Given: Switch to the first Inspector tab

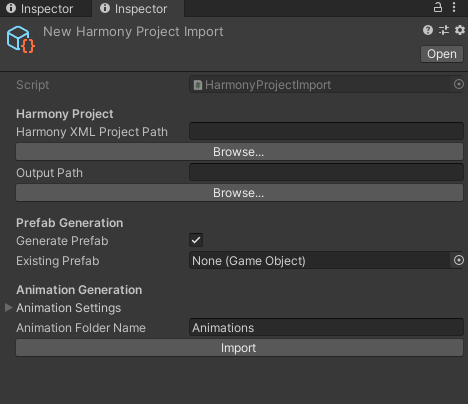Looking at the screenshot, I should point(40,9).
